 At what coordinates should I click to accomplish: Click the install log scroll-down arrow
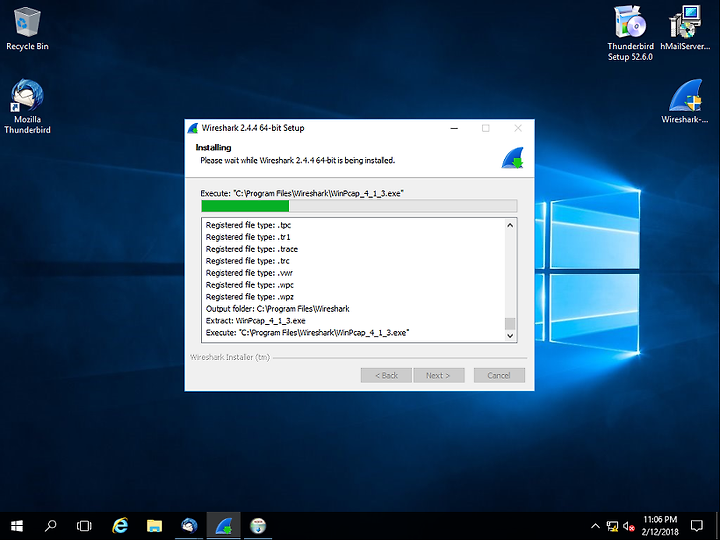pyautogui.click(x=510, y=336)
